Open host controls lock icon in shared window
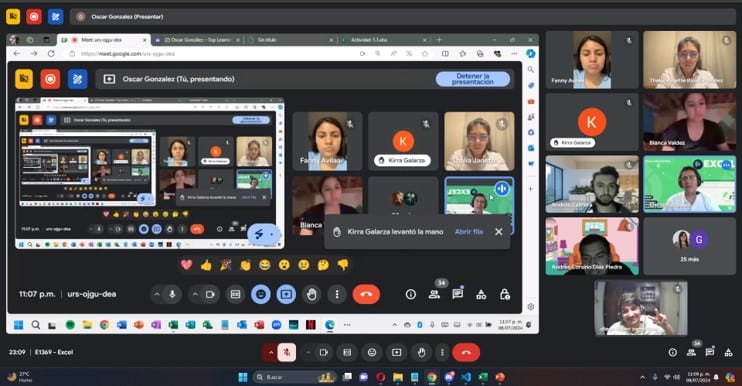Image resolution: width=742 pixels, height=386 pixels. pos(505,294)
